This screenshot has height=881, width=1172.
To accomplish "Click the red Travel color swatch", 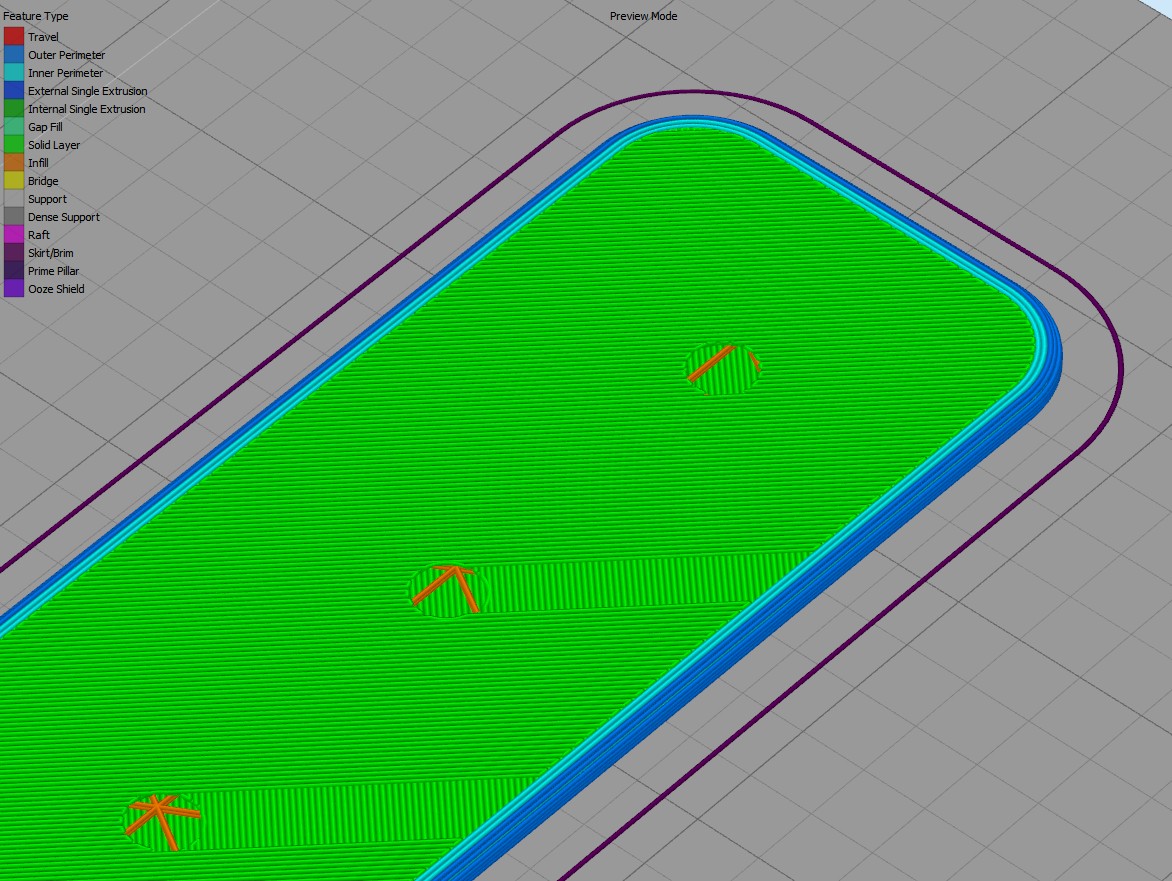I will pos(13,37).
